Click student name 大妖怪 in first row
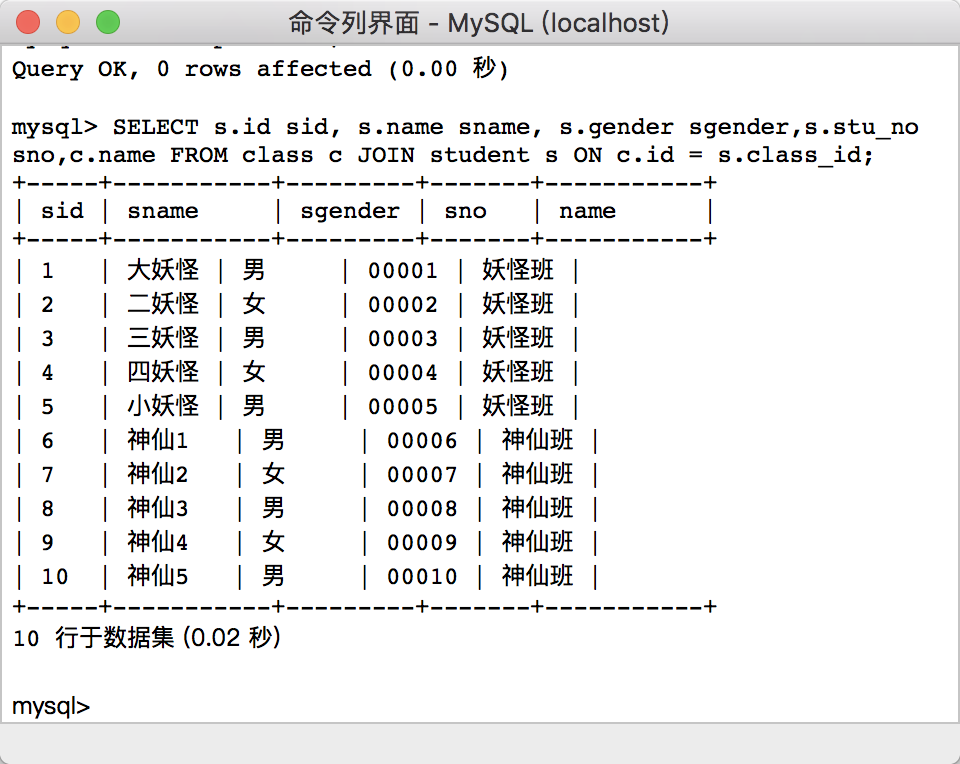Viewport: 960px width, 764px height. pos(163,270)
